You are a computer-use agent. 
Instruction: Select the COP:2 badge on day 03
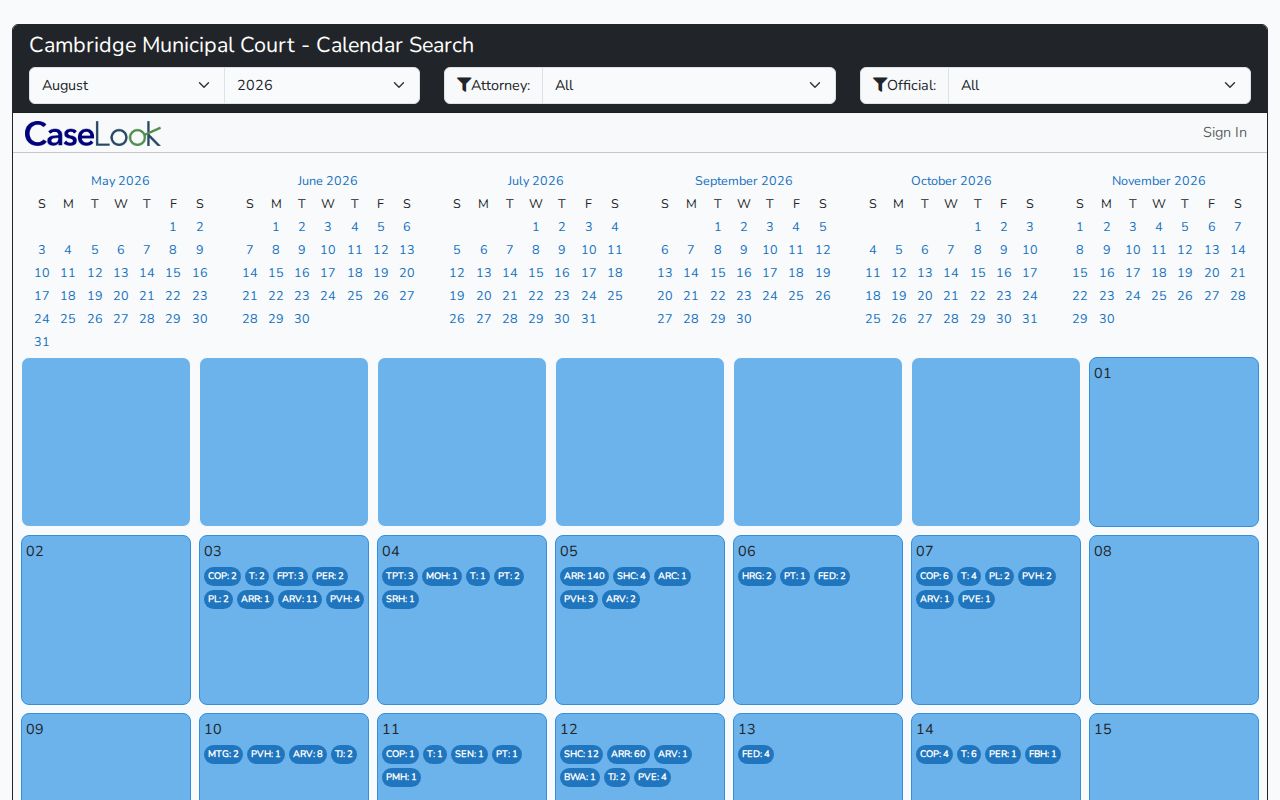[x=222, y=576]
